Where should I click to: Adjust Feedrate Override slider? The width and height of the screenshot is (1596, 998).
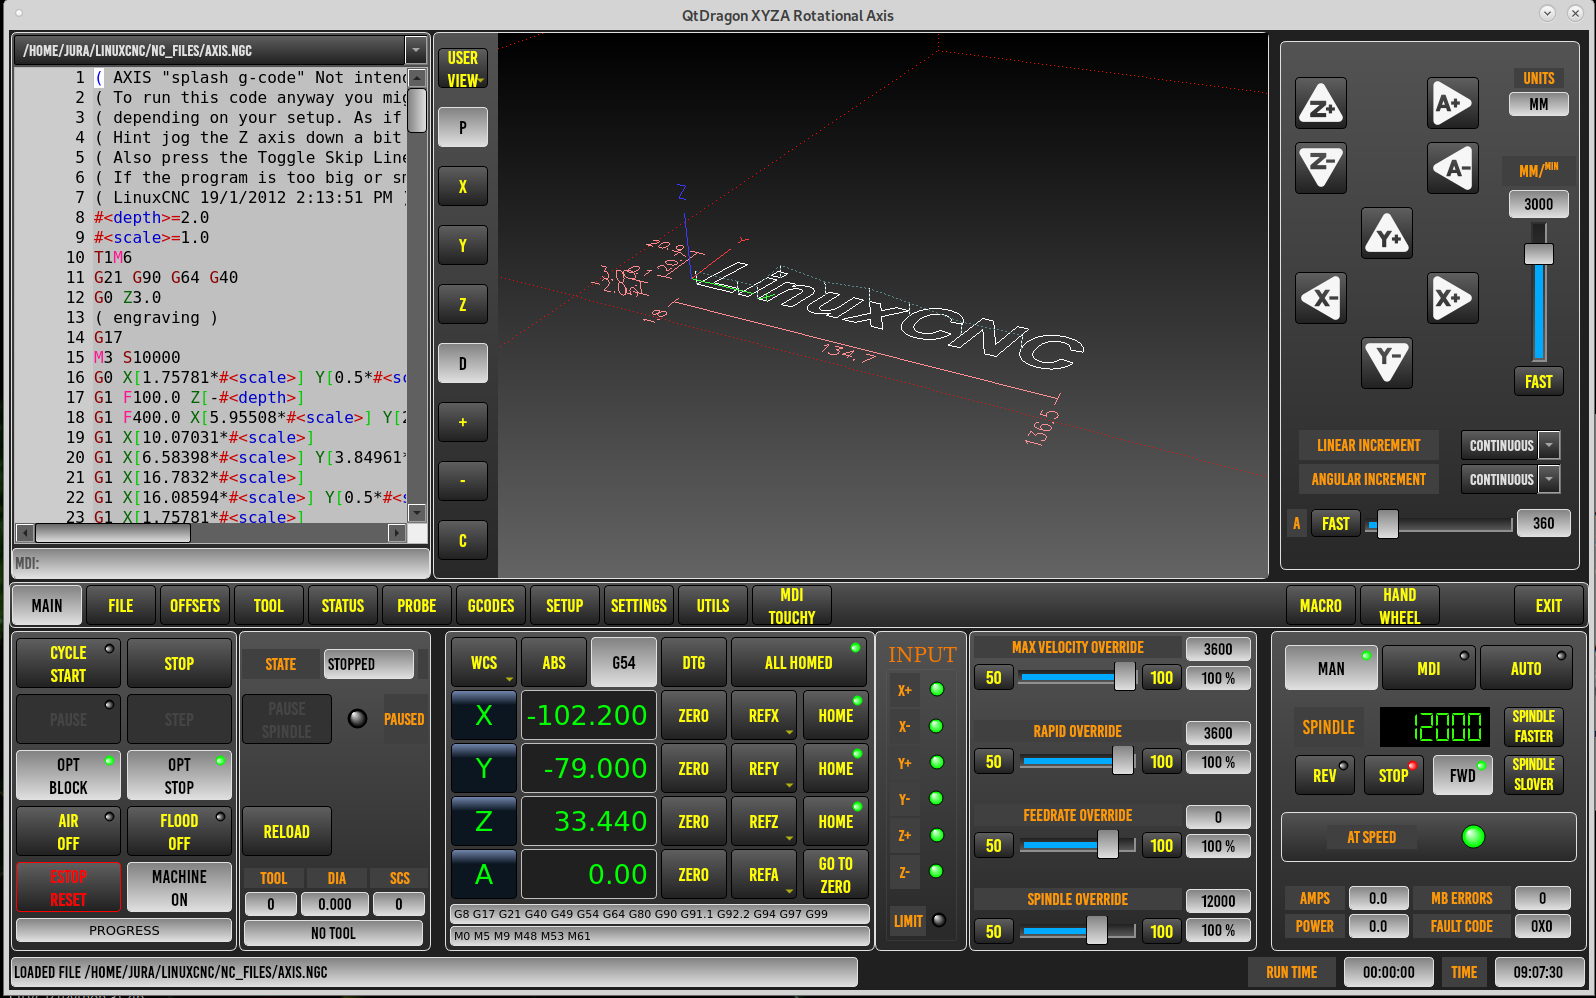(1078, 845)
